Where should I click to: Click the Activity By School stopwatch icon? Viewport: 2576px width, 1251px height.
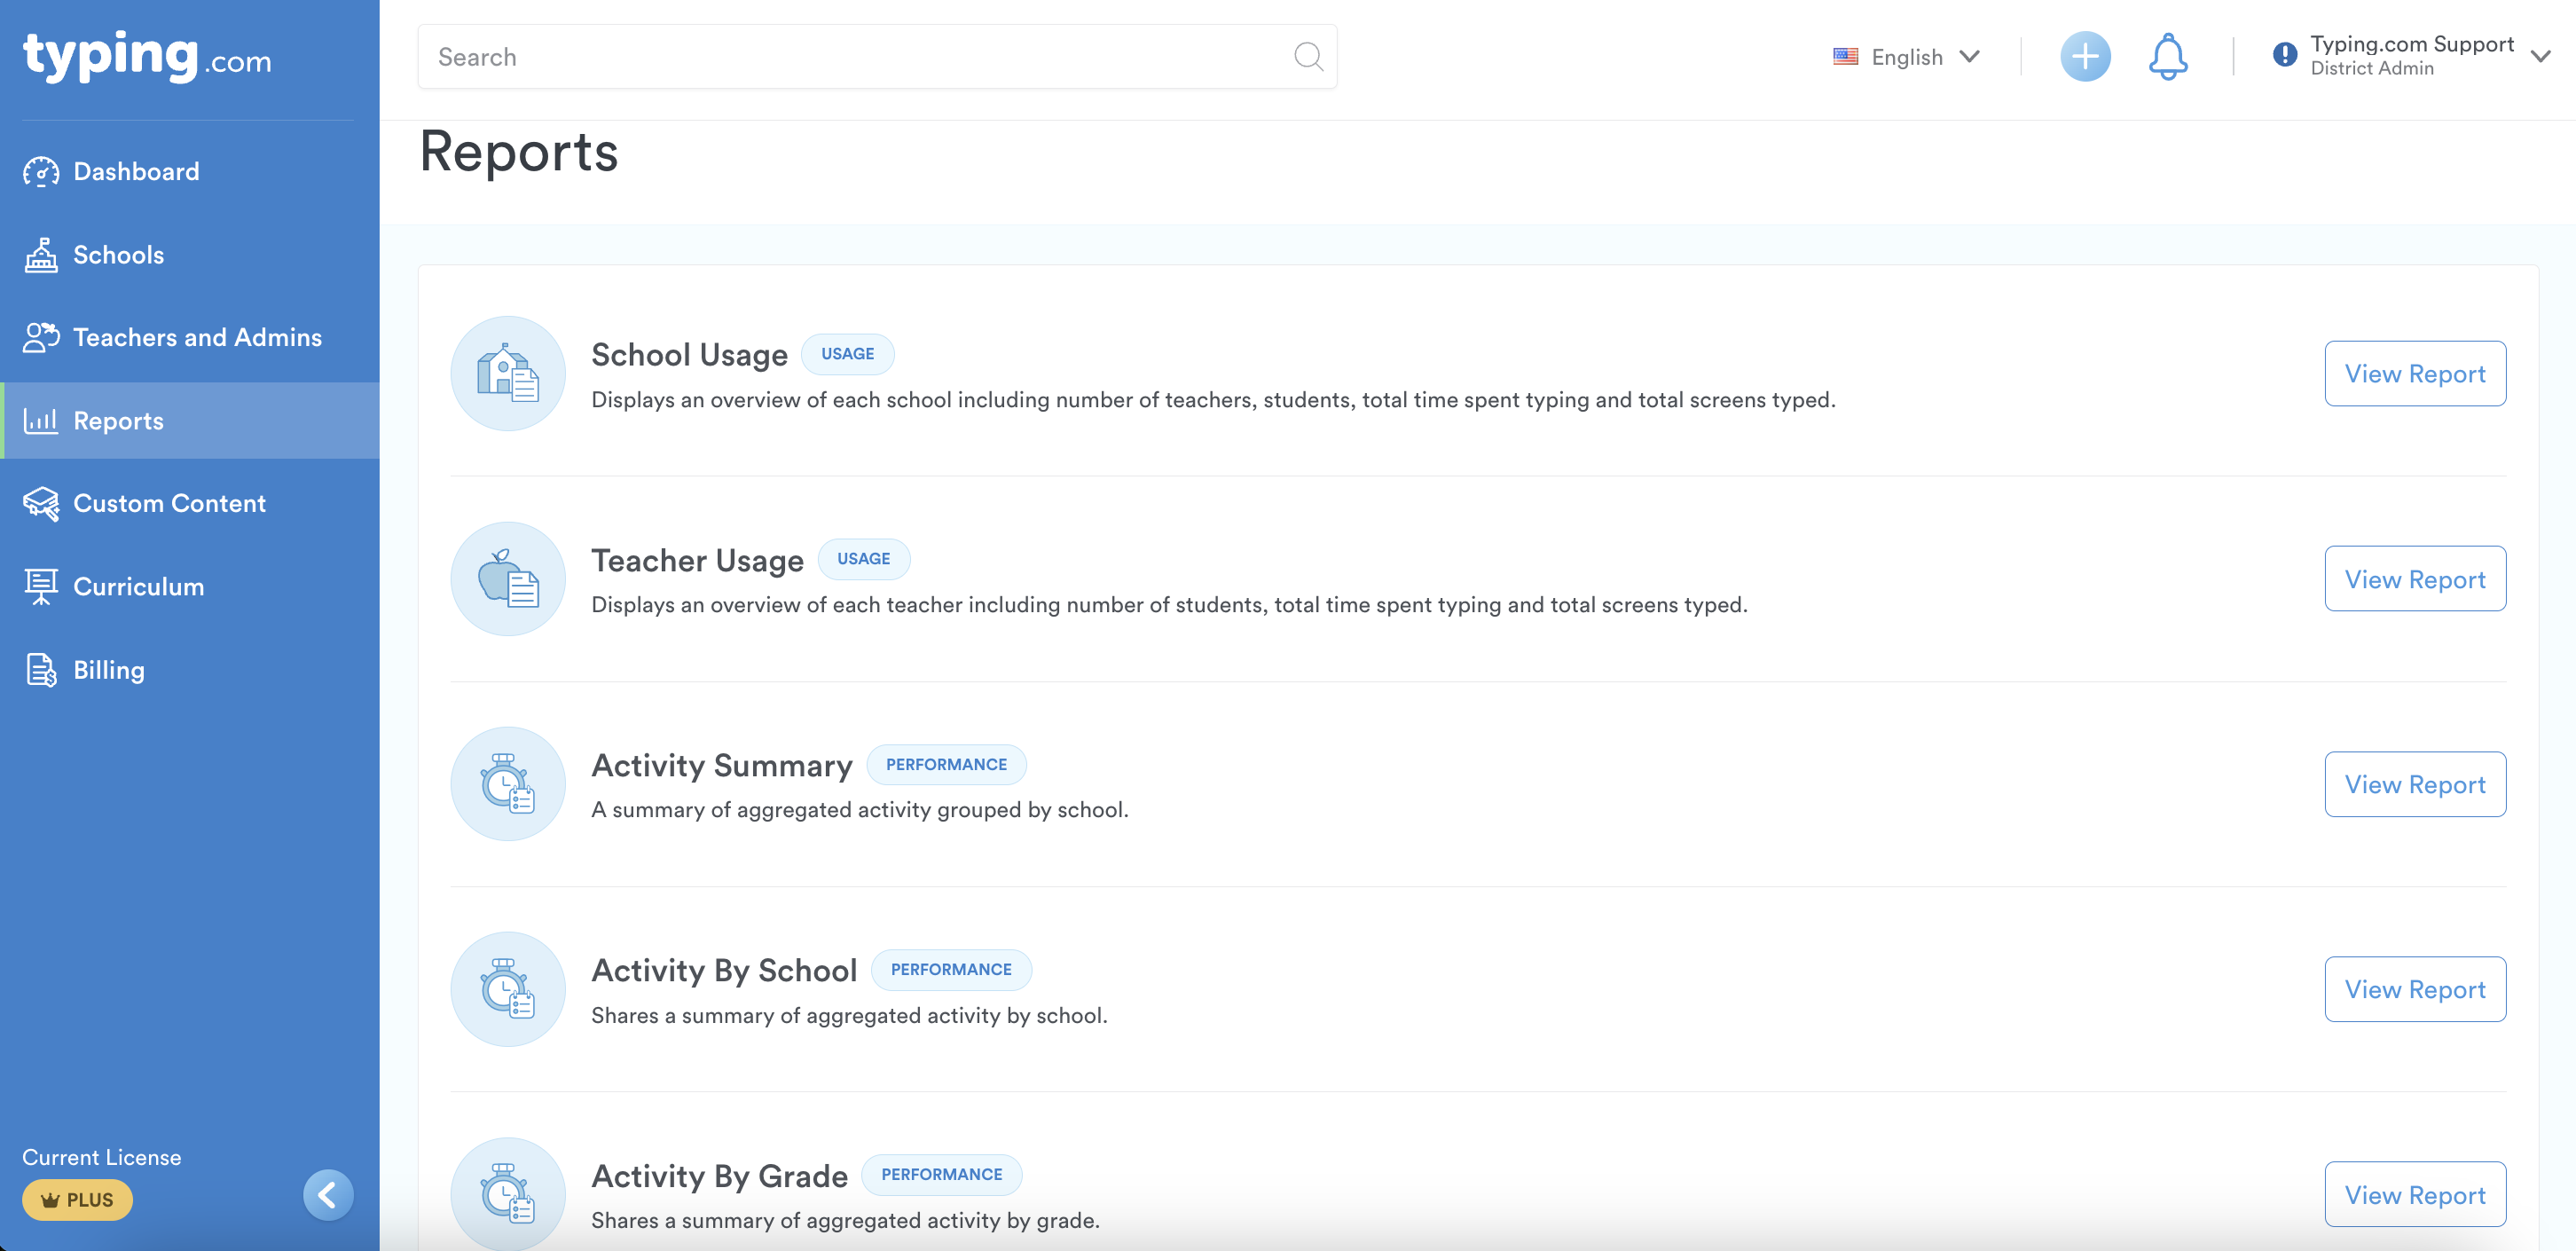508,989
